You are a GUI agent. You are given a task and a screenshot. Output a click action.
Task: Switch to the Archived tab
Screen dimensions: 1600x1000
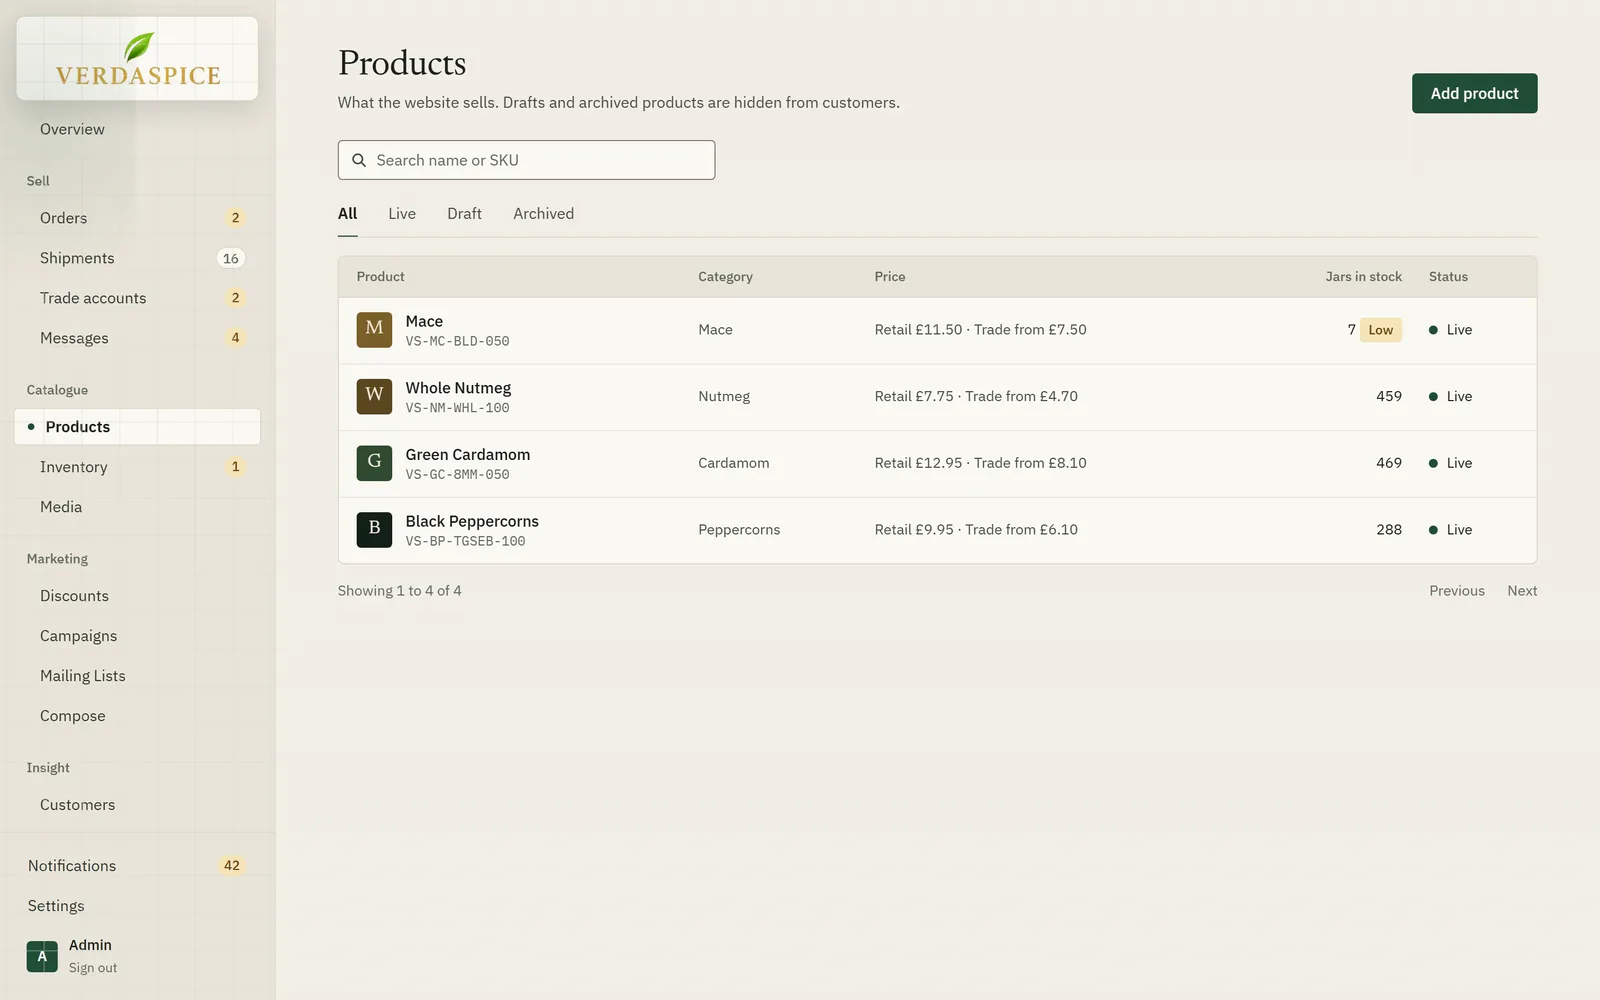click(543, 214)
